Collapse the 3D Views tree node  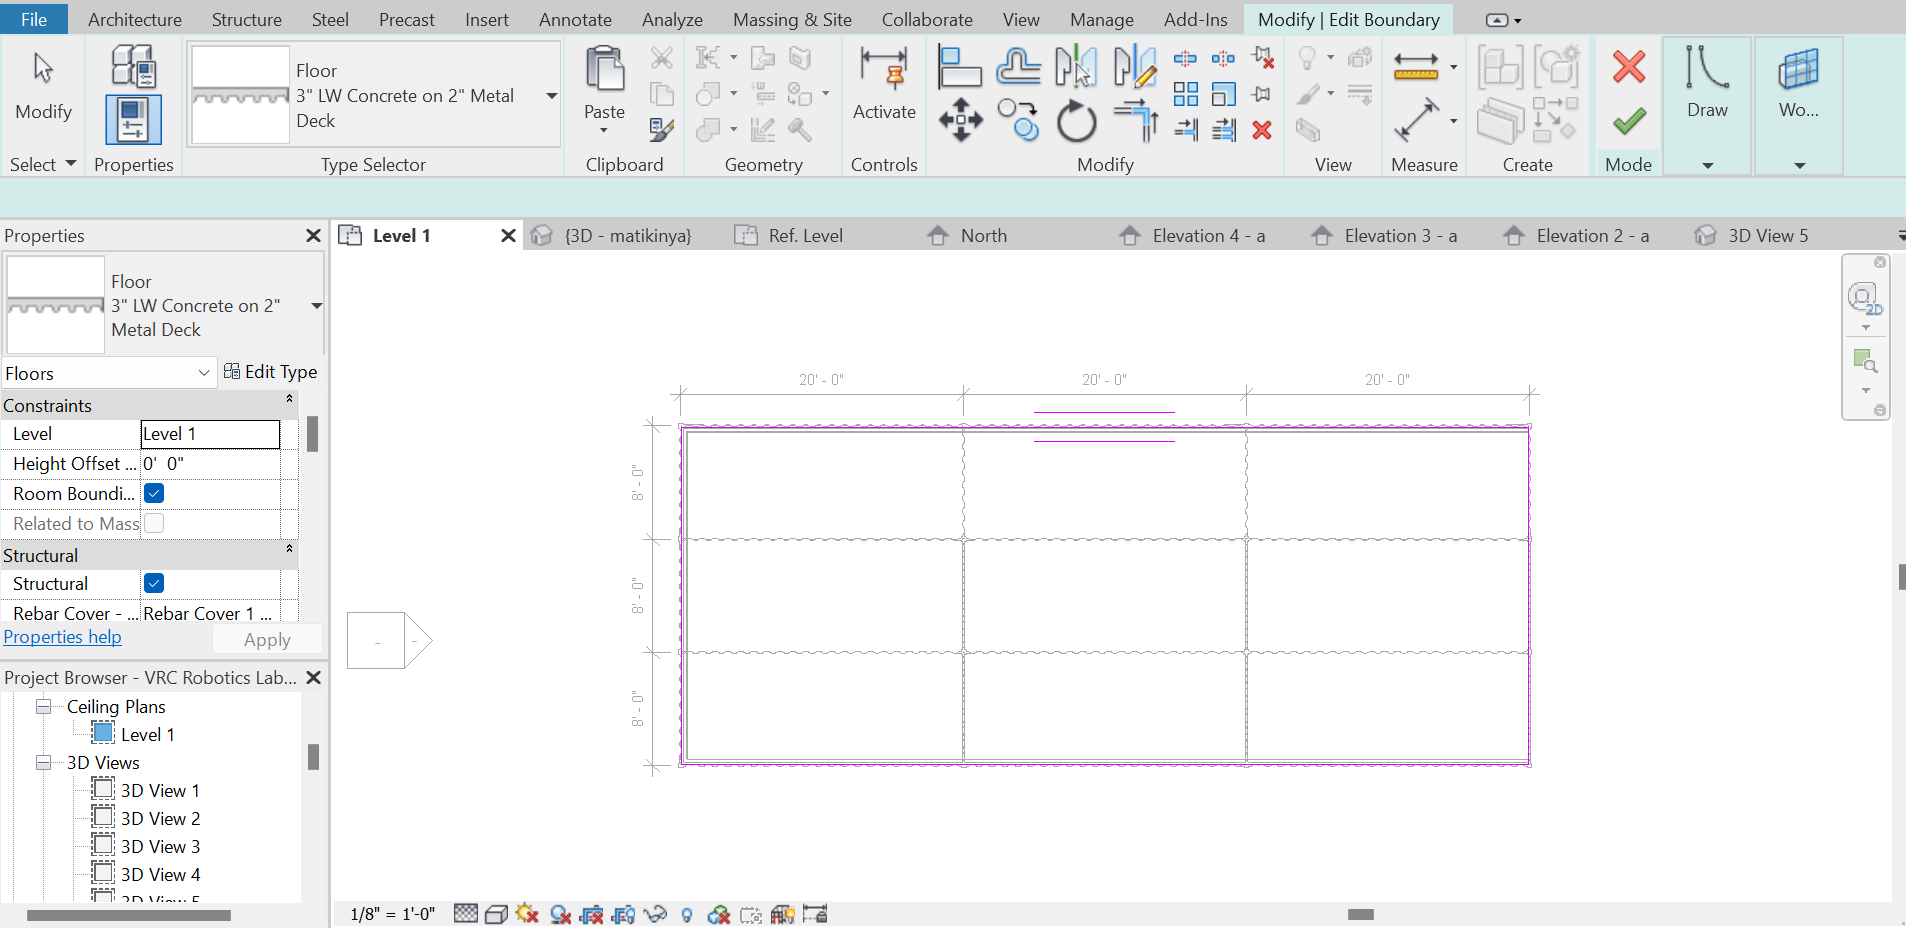(x=43, y=763)
